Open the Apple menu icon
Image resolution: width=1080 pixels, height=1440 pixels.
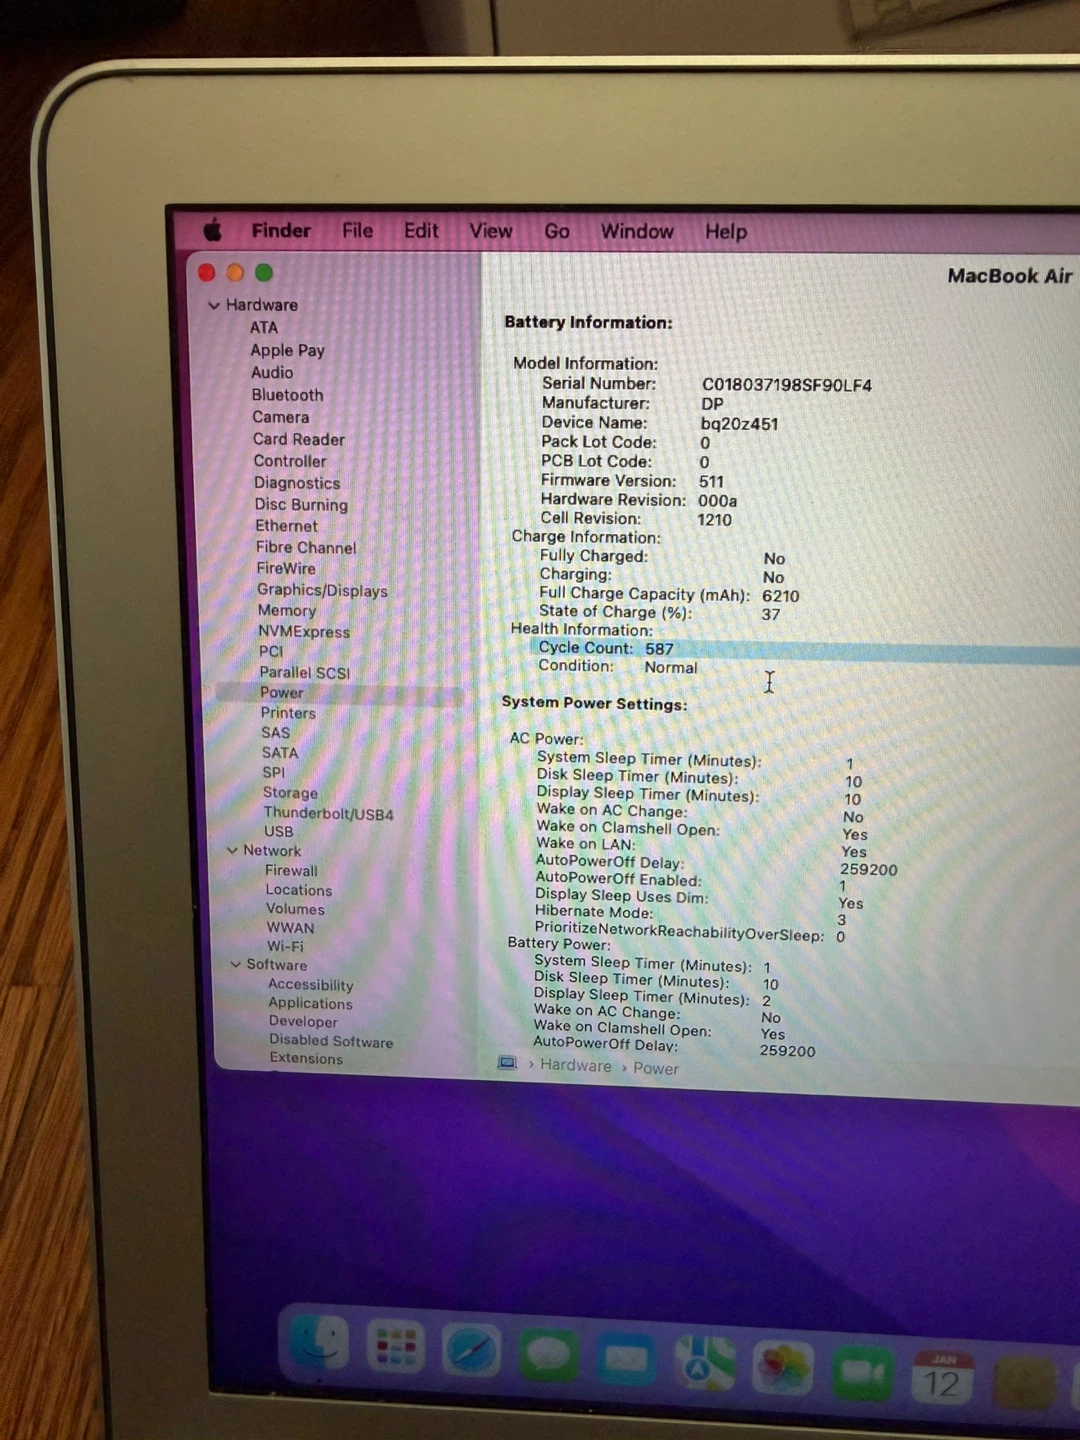[213, 230]
